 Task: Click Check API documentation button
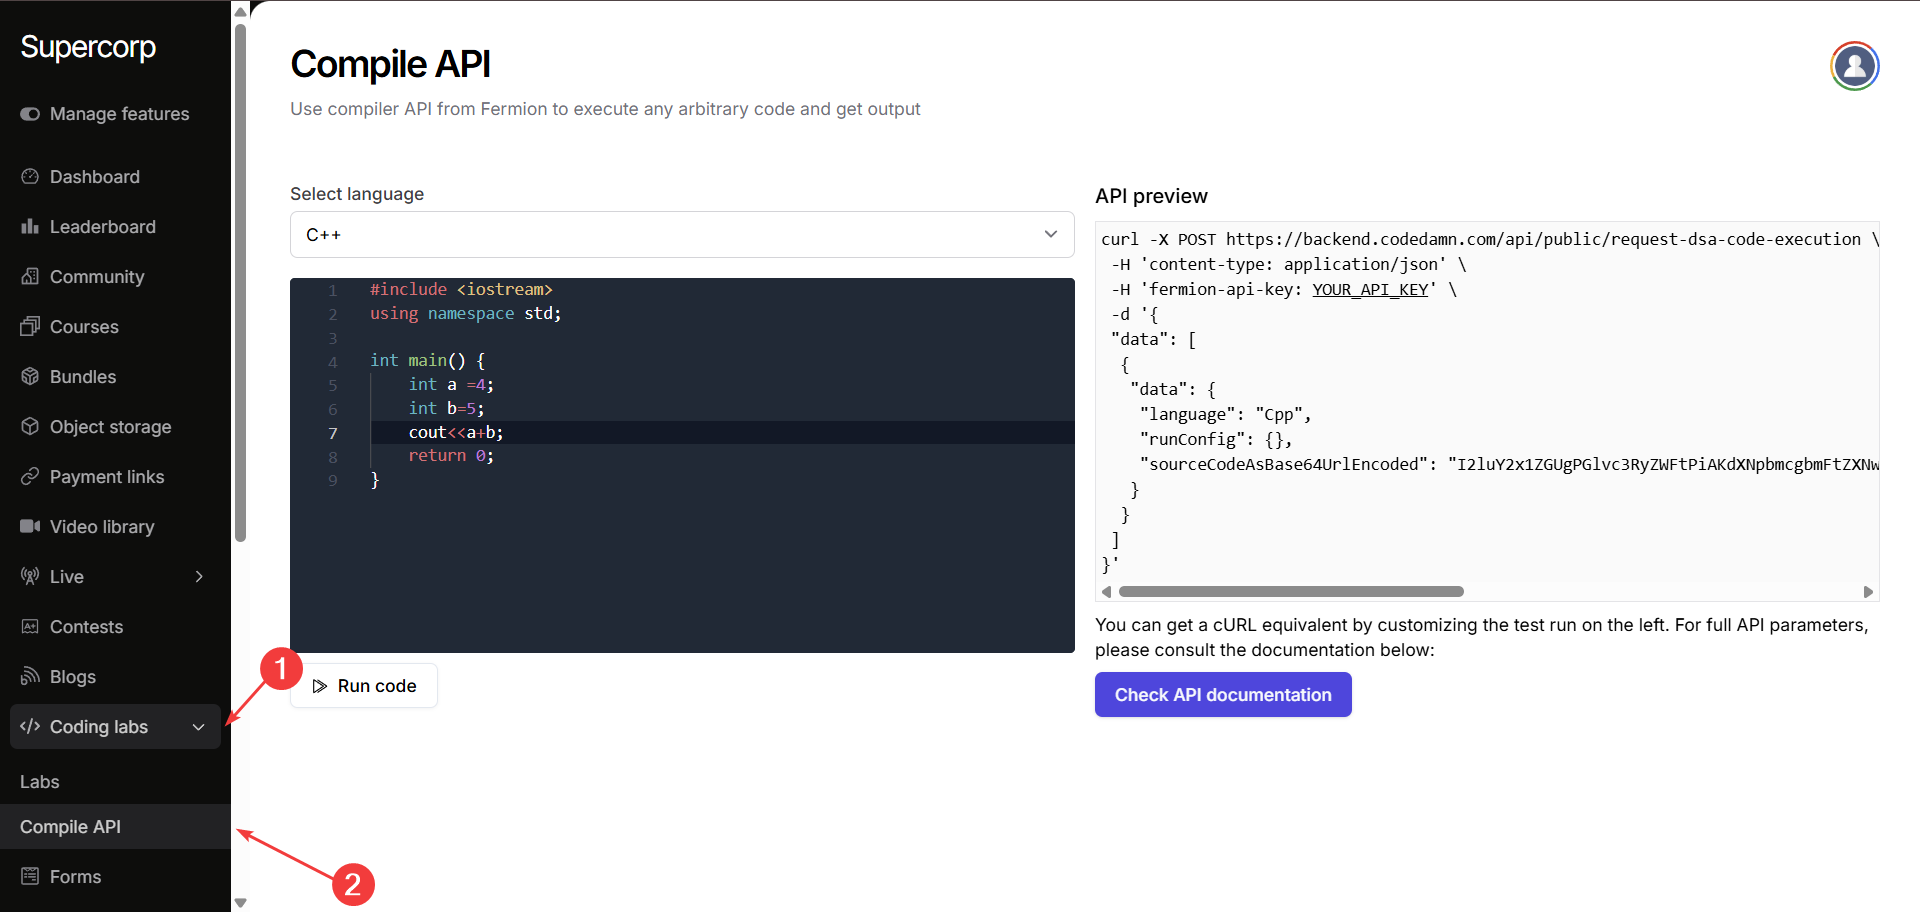pos(1222,695)
